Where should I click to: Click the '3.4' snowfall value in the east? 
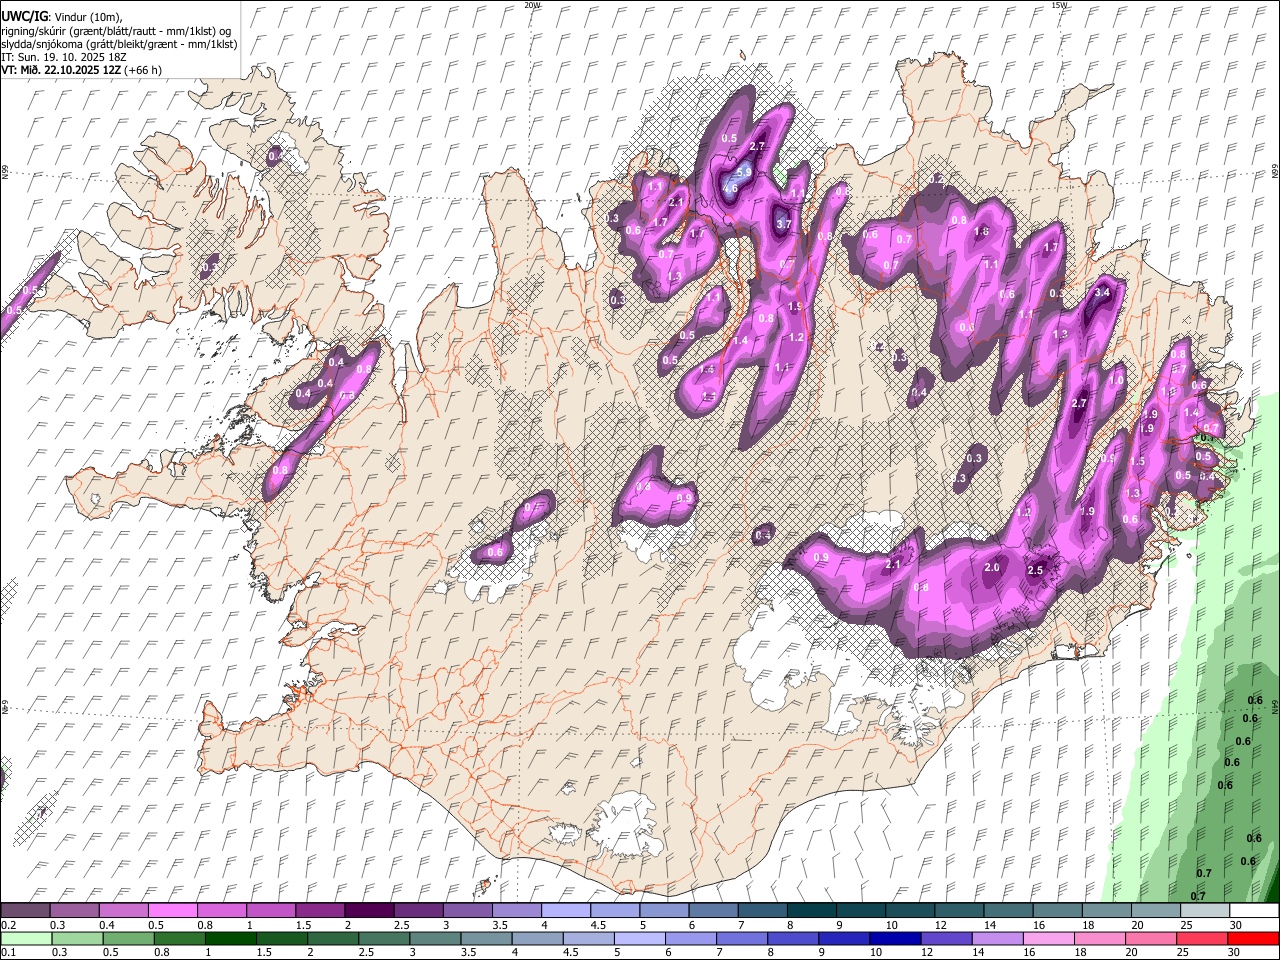click(x=1103, y=292)
